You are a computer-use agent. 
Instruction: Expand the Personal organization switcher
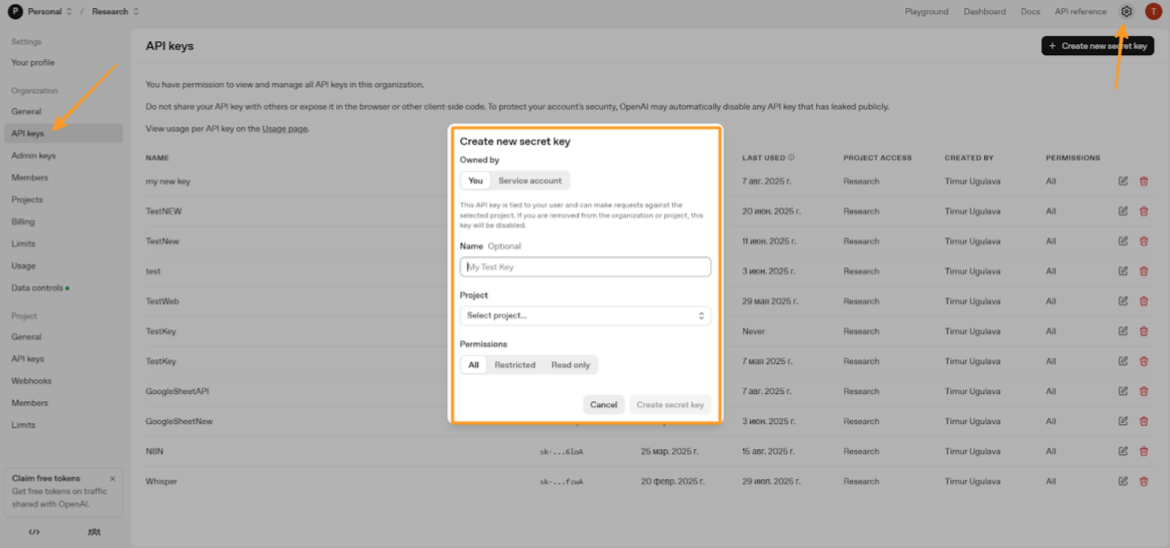tap(69, 11)
